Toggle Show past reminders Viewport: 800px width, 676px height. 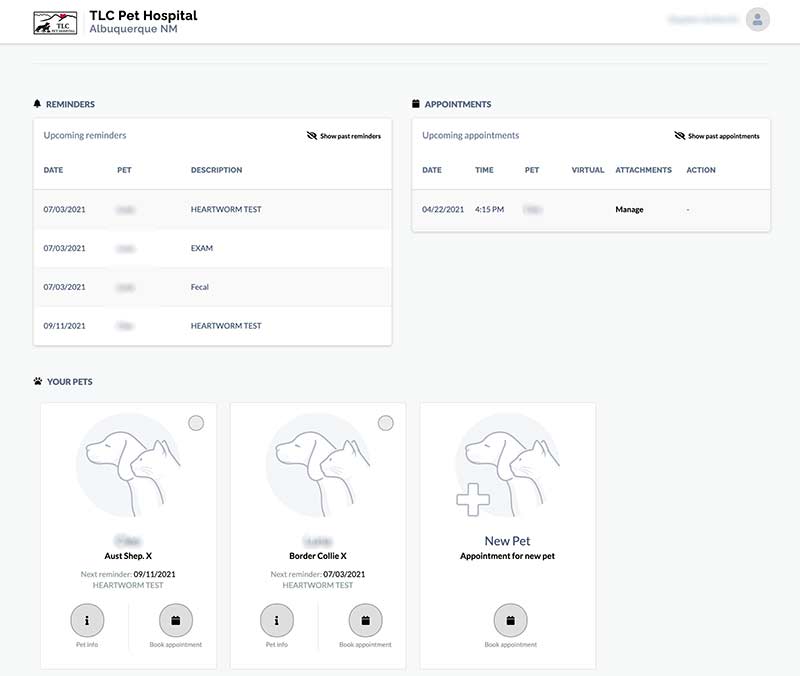(344, 136)
